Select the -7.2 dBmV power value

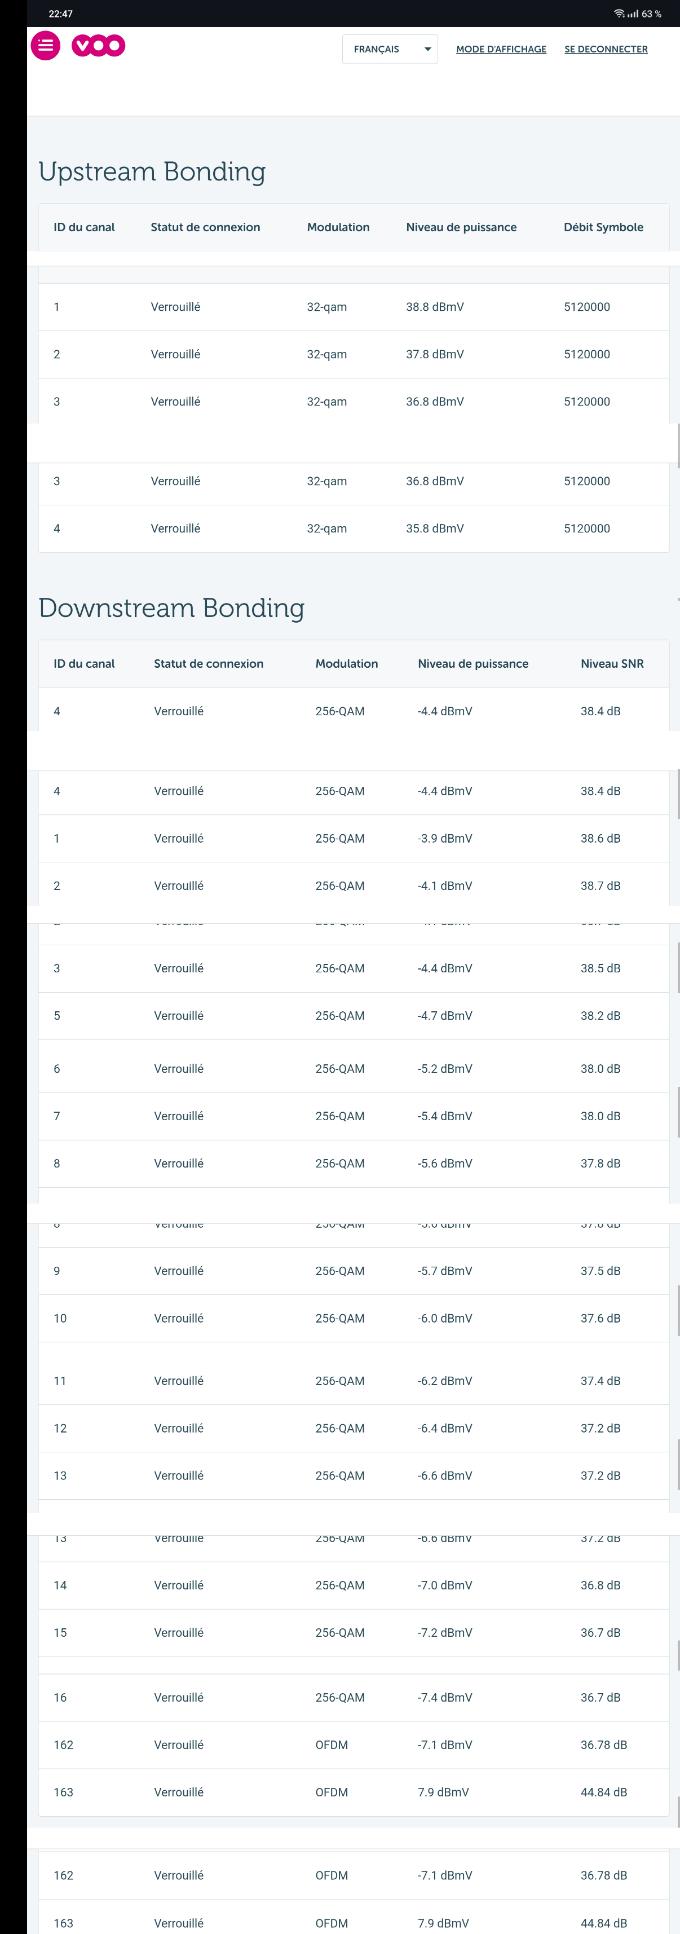(445, 1632)
